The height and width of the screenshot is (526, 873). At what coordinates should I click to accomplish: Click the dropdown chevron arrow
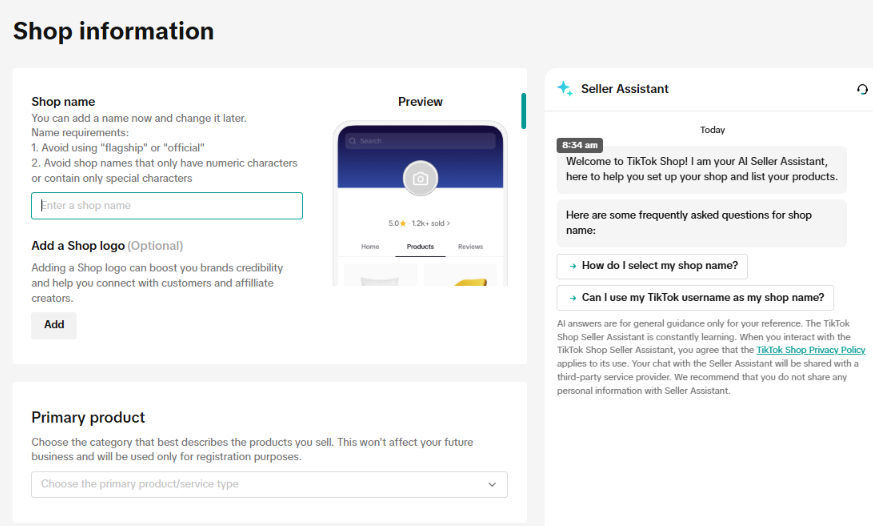point(492,484)
